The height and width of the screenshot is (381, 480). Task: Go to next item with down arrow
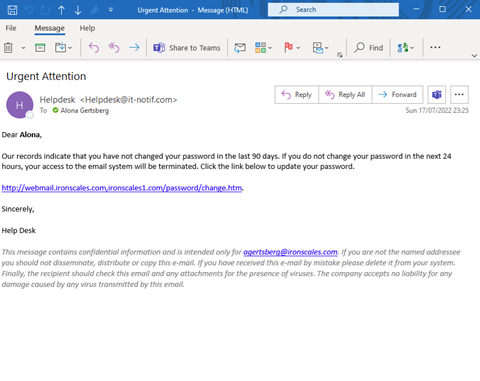click(78, 10)
